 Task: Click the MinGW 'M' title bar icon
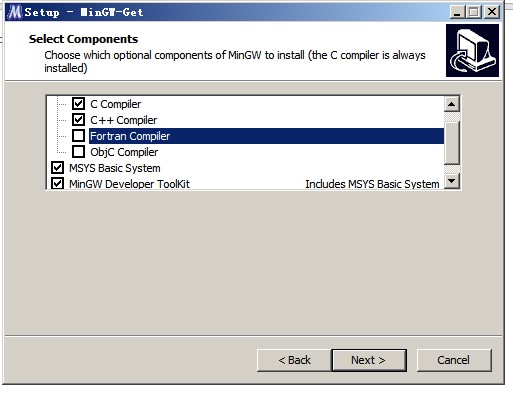[15, 12]
